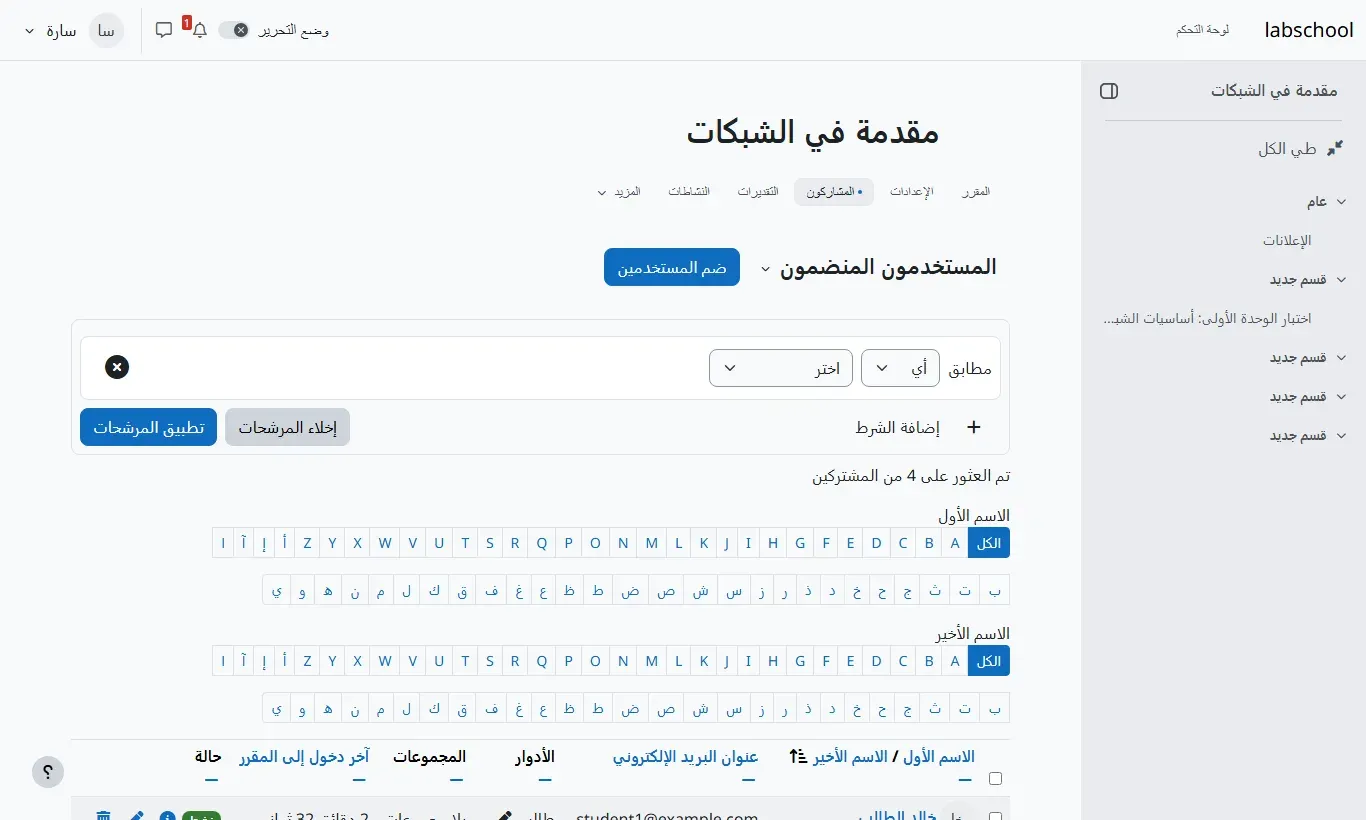Toggle edit mode switch
Screen dimensions: 1366x820
[233, 30]
